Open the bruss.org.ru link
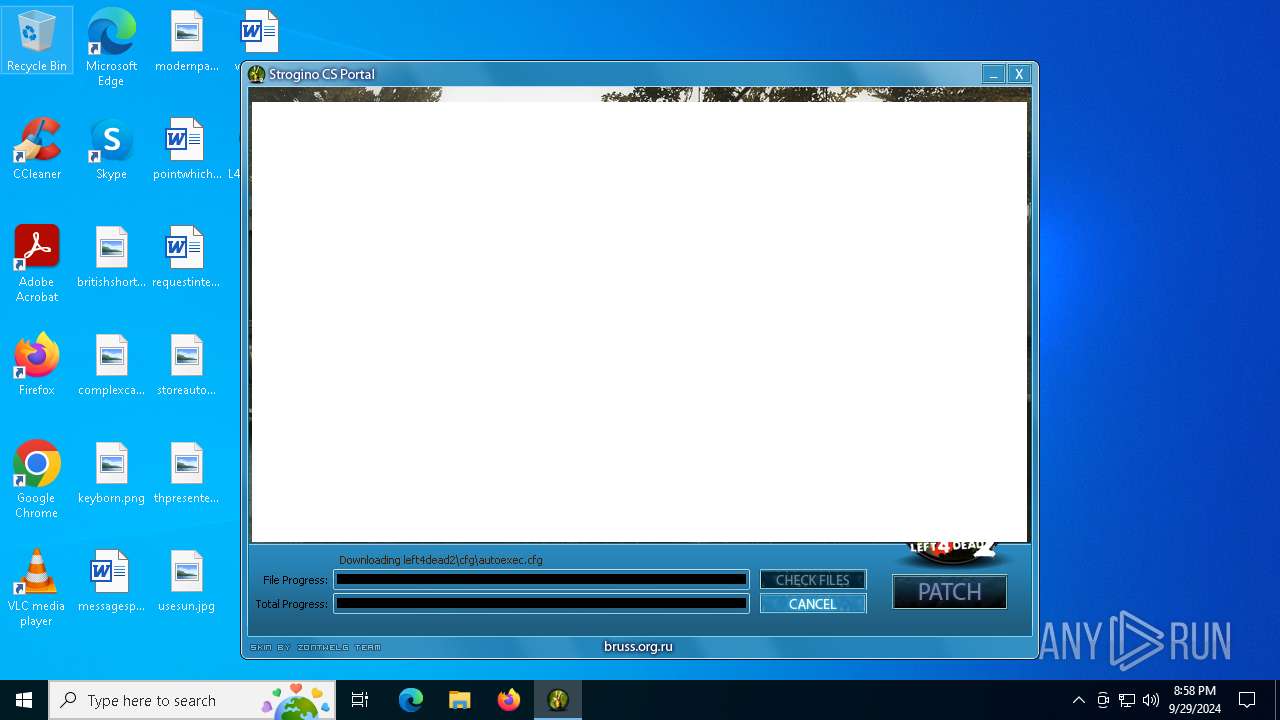 (638, 647)
